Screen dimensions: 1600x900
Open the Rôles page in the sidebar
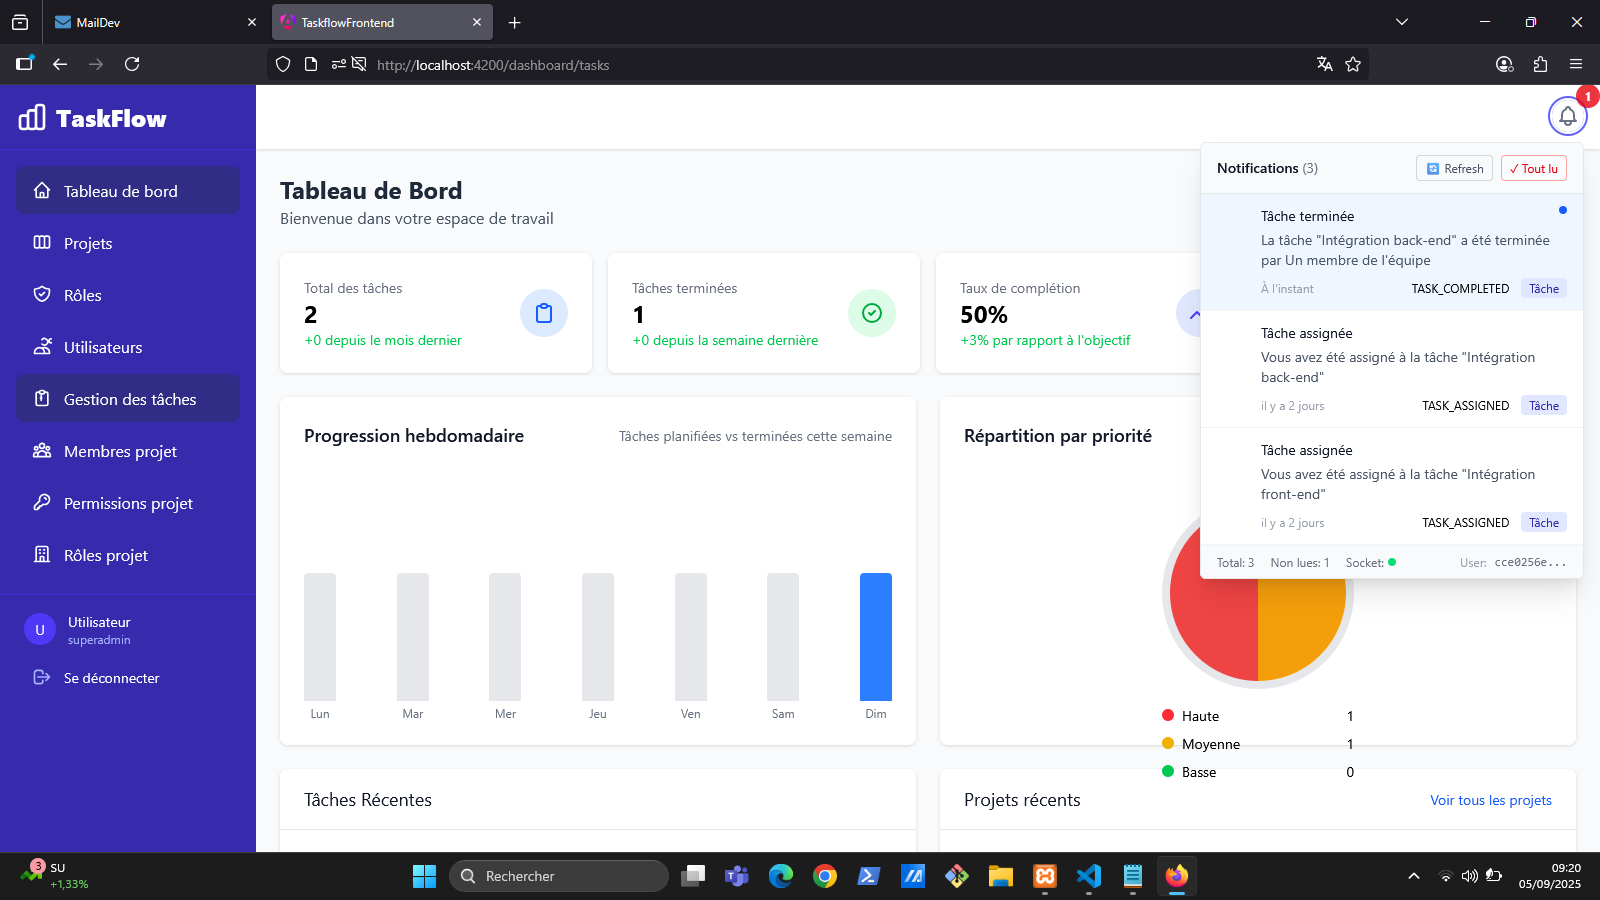128,294
